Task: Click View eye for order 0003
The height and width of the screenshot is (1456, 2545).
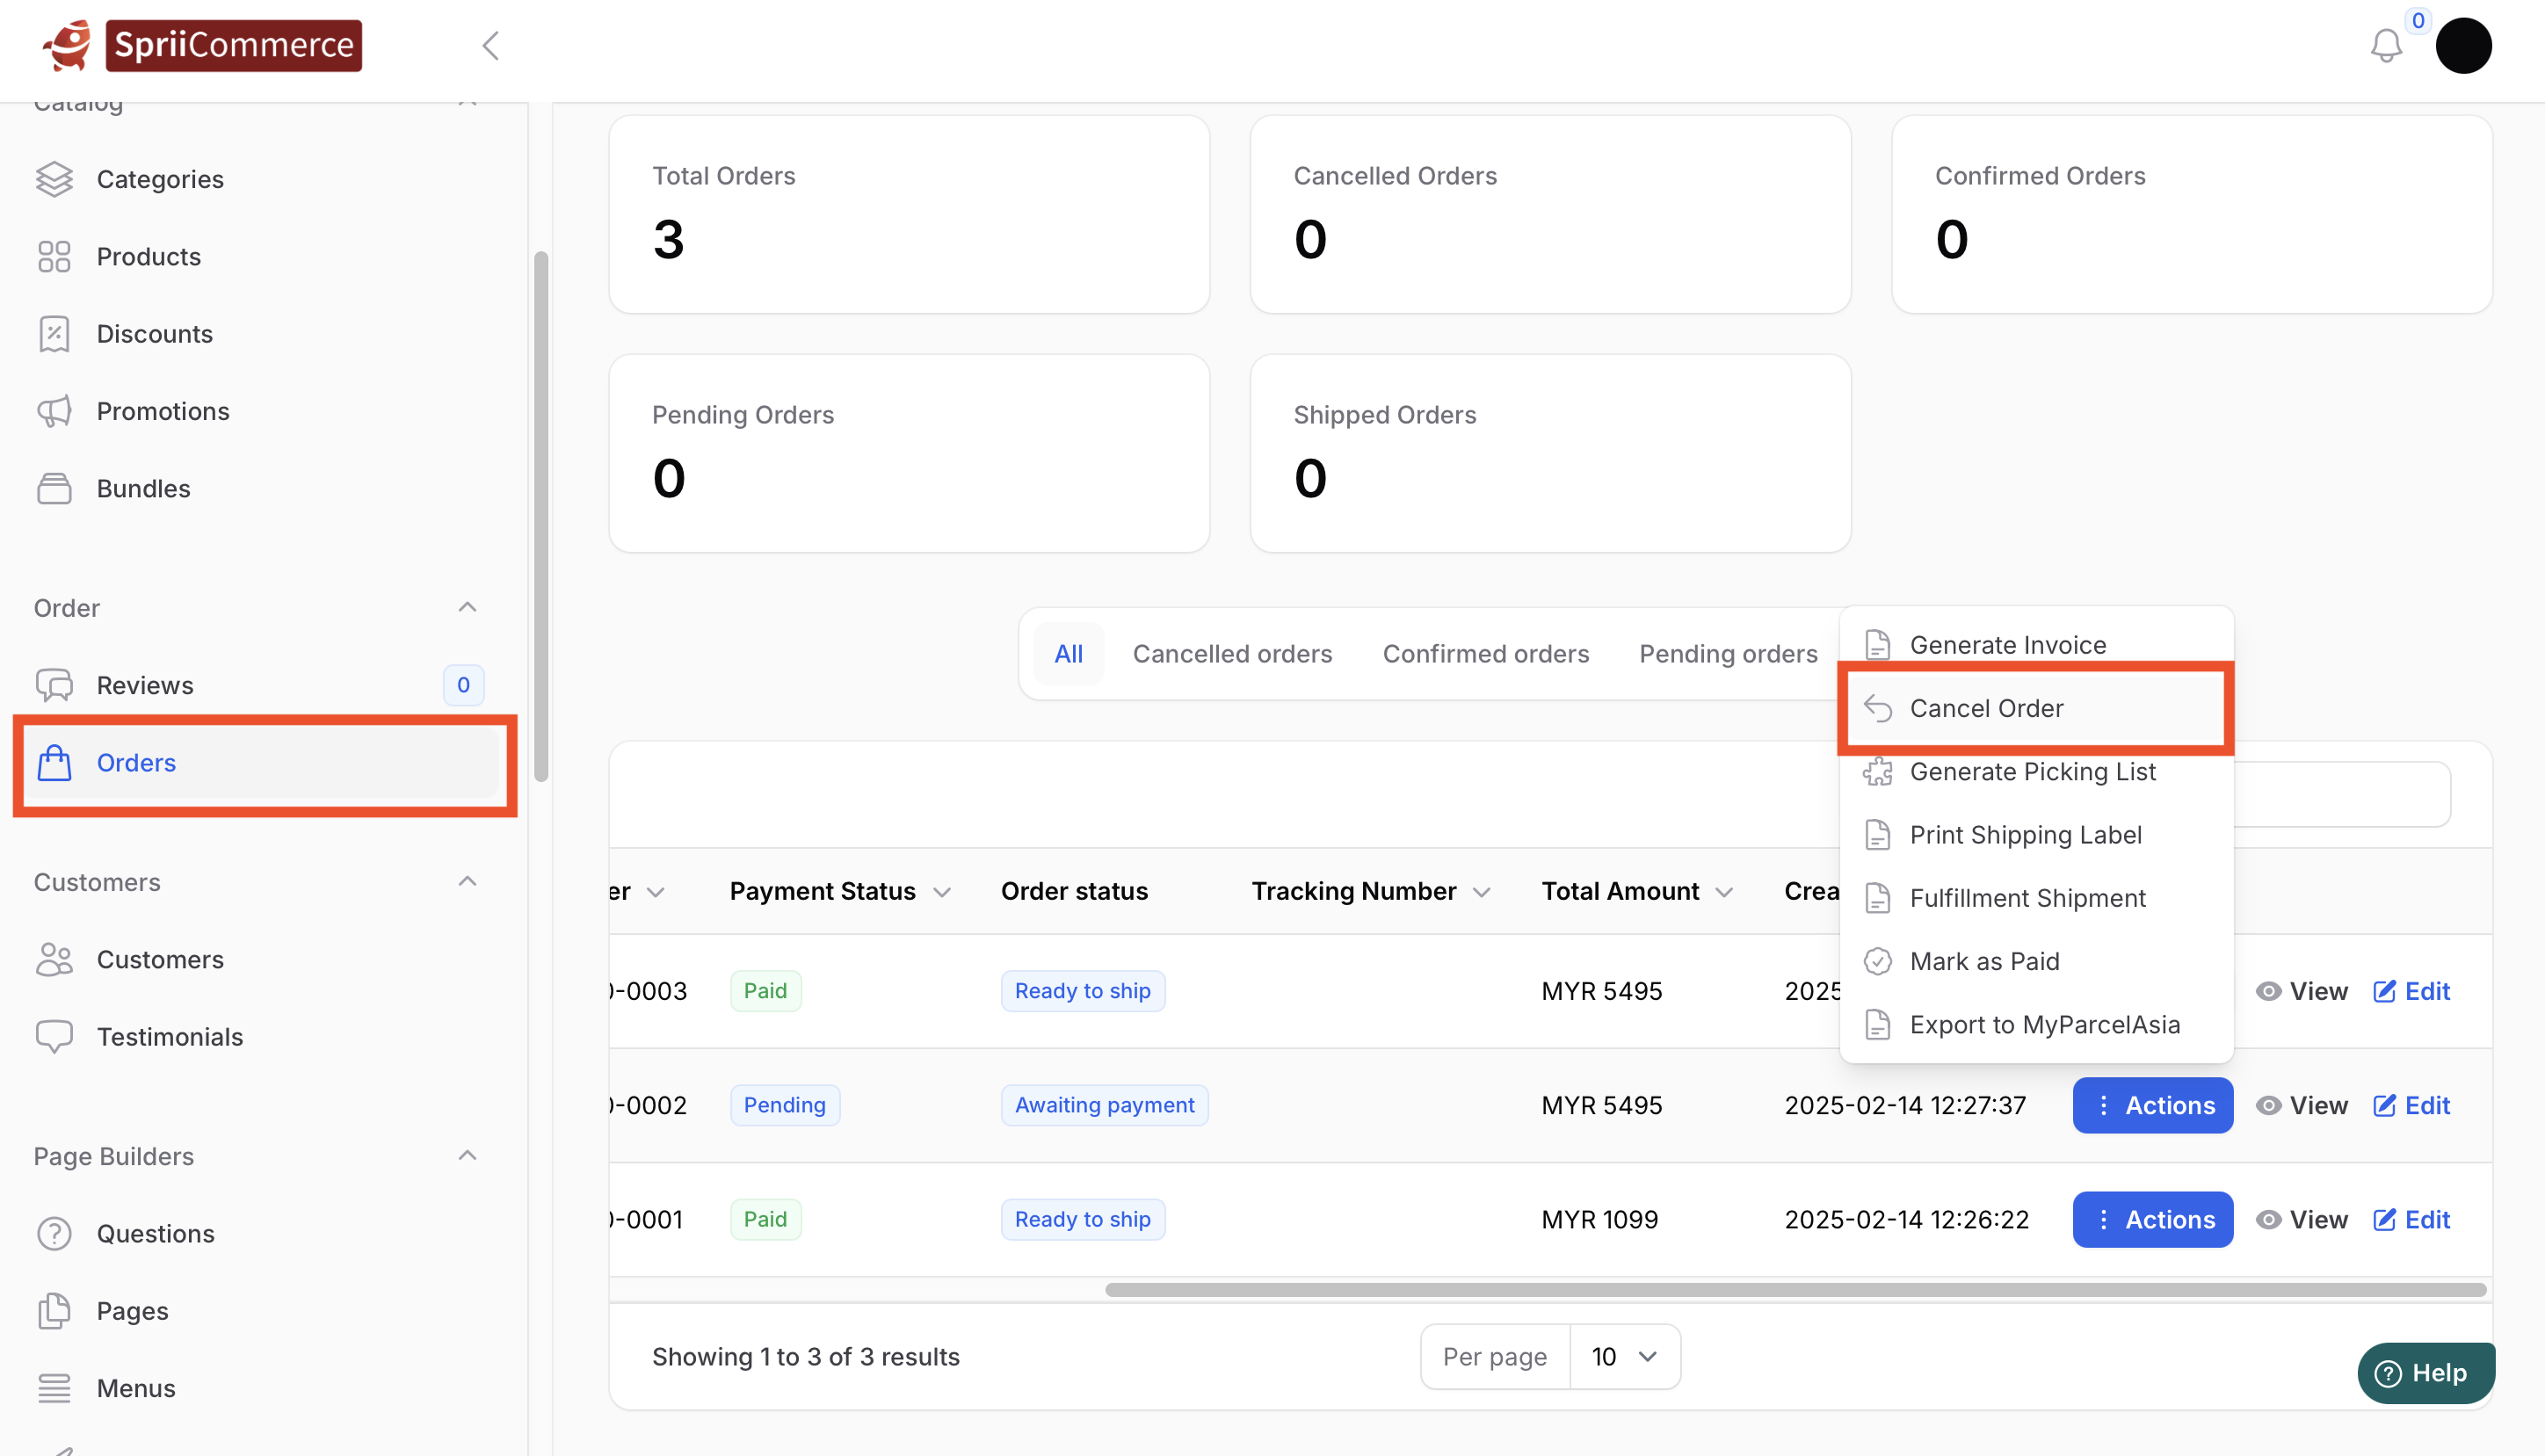Action: [2302, 991]
